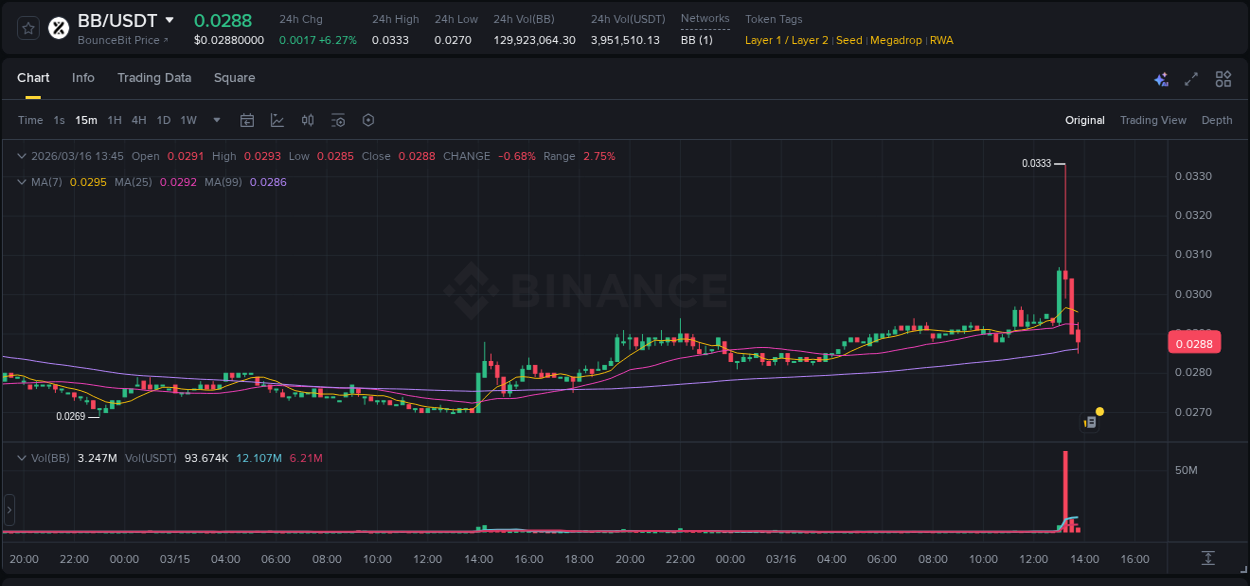The width and height of the screenshot is (1250, 586).
Task: Open the indicator settings icon
Action: point(338,119)
